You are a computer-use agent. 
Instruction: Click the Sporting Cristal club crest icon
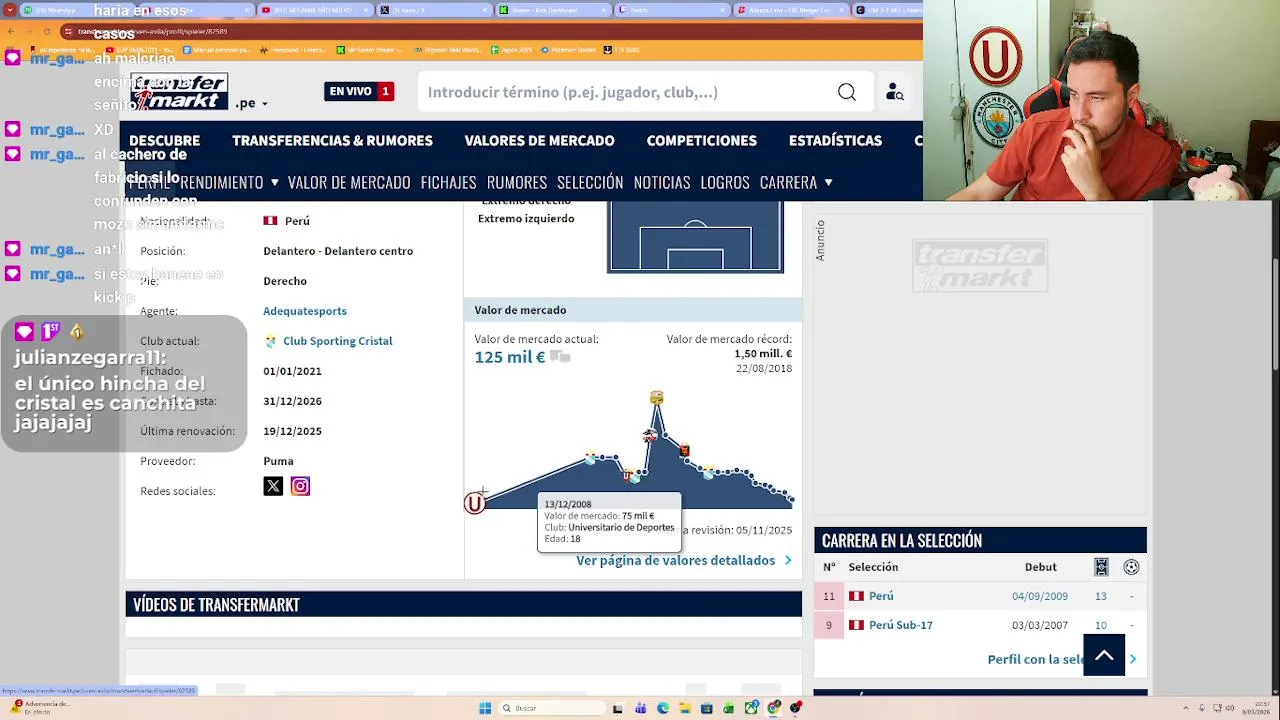point(270,341)
